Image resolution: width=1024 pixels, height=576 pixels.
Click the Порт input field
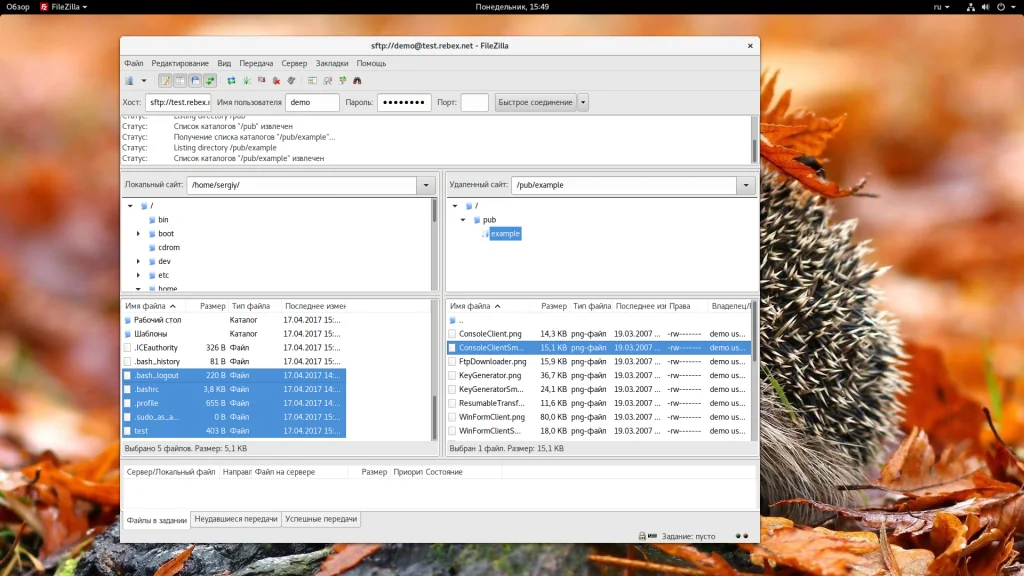(x=475, y=102)
